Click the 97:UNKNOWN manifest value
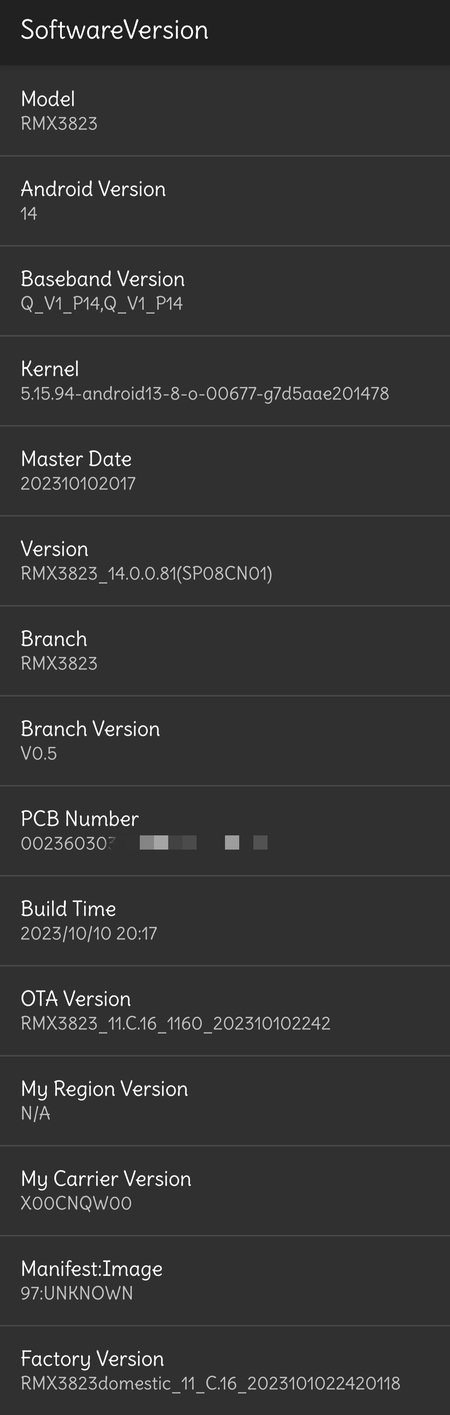This screenshot has width=450, height=1415. click(x=77, y=1294)
